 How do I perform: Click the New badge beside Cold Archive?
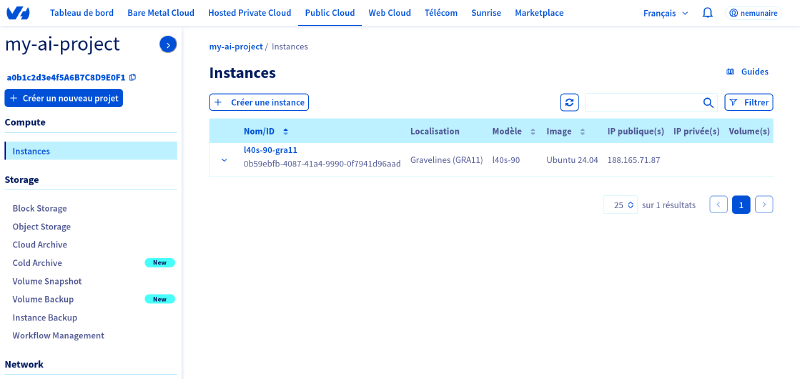pos(160,263)
